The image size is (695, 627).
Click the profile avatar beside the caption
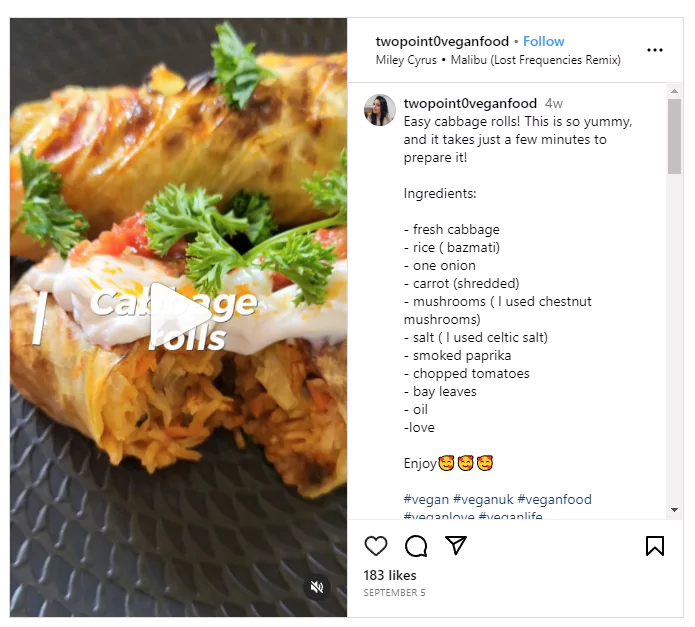click(x=380, y=110)
